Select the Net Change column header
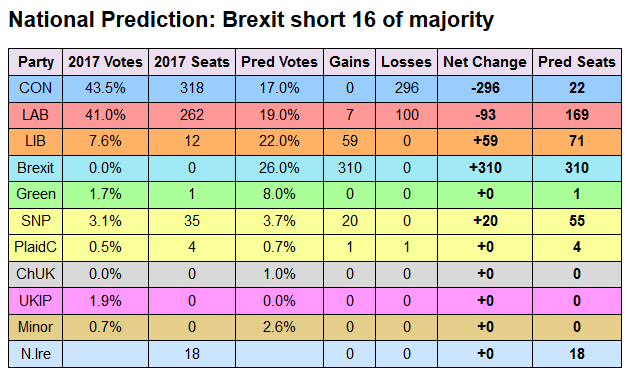The image size is (635, 376). [x=485, y=62]
